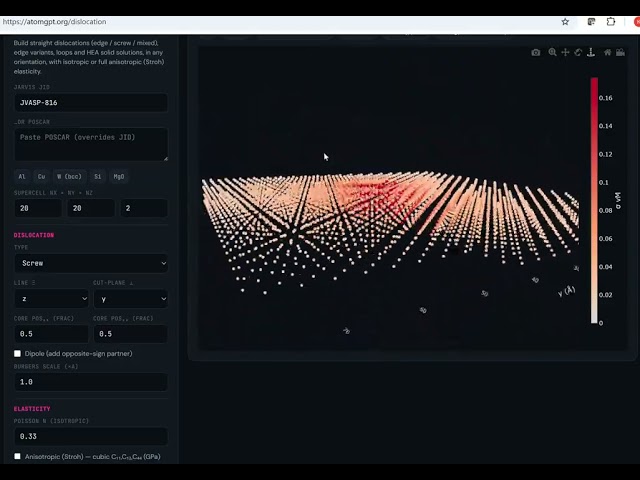The height and width of the screenshot is (480, 640).
Task: Enable turntable rotation in plot toolbar
Action: click(591, 52)
